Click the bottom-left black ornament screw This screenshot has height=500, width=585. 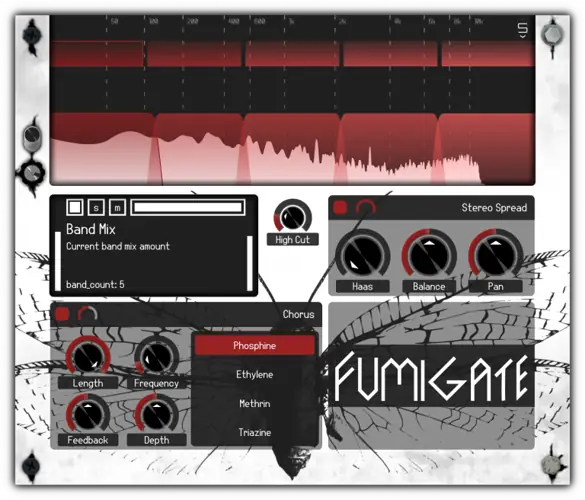pyautogui.click(x=31, y=466)
